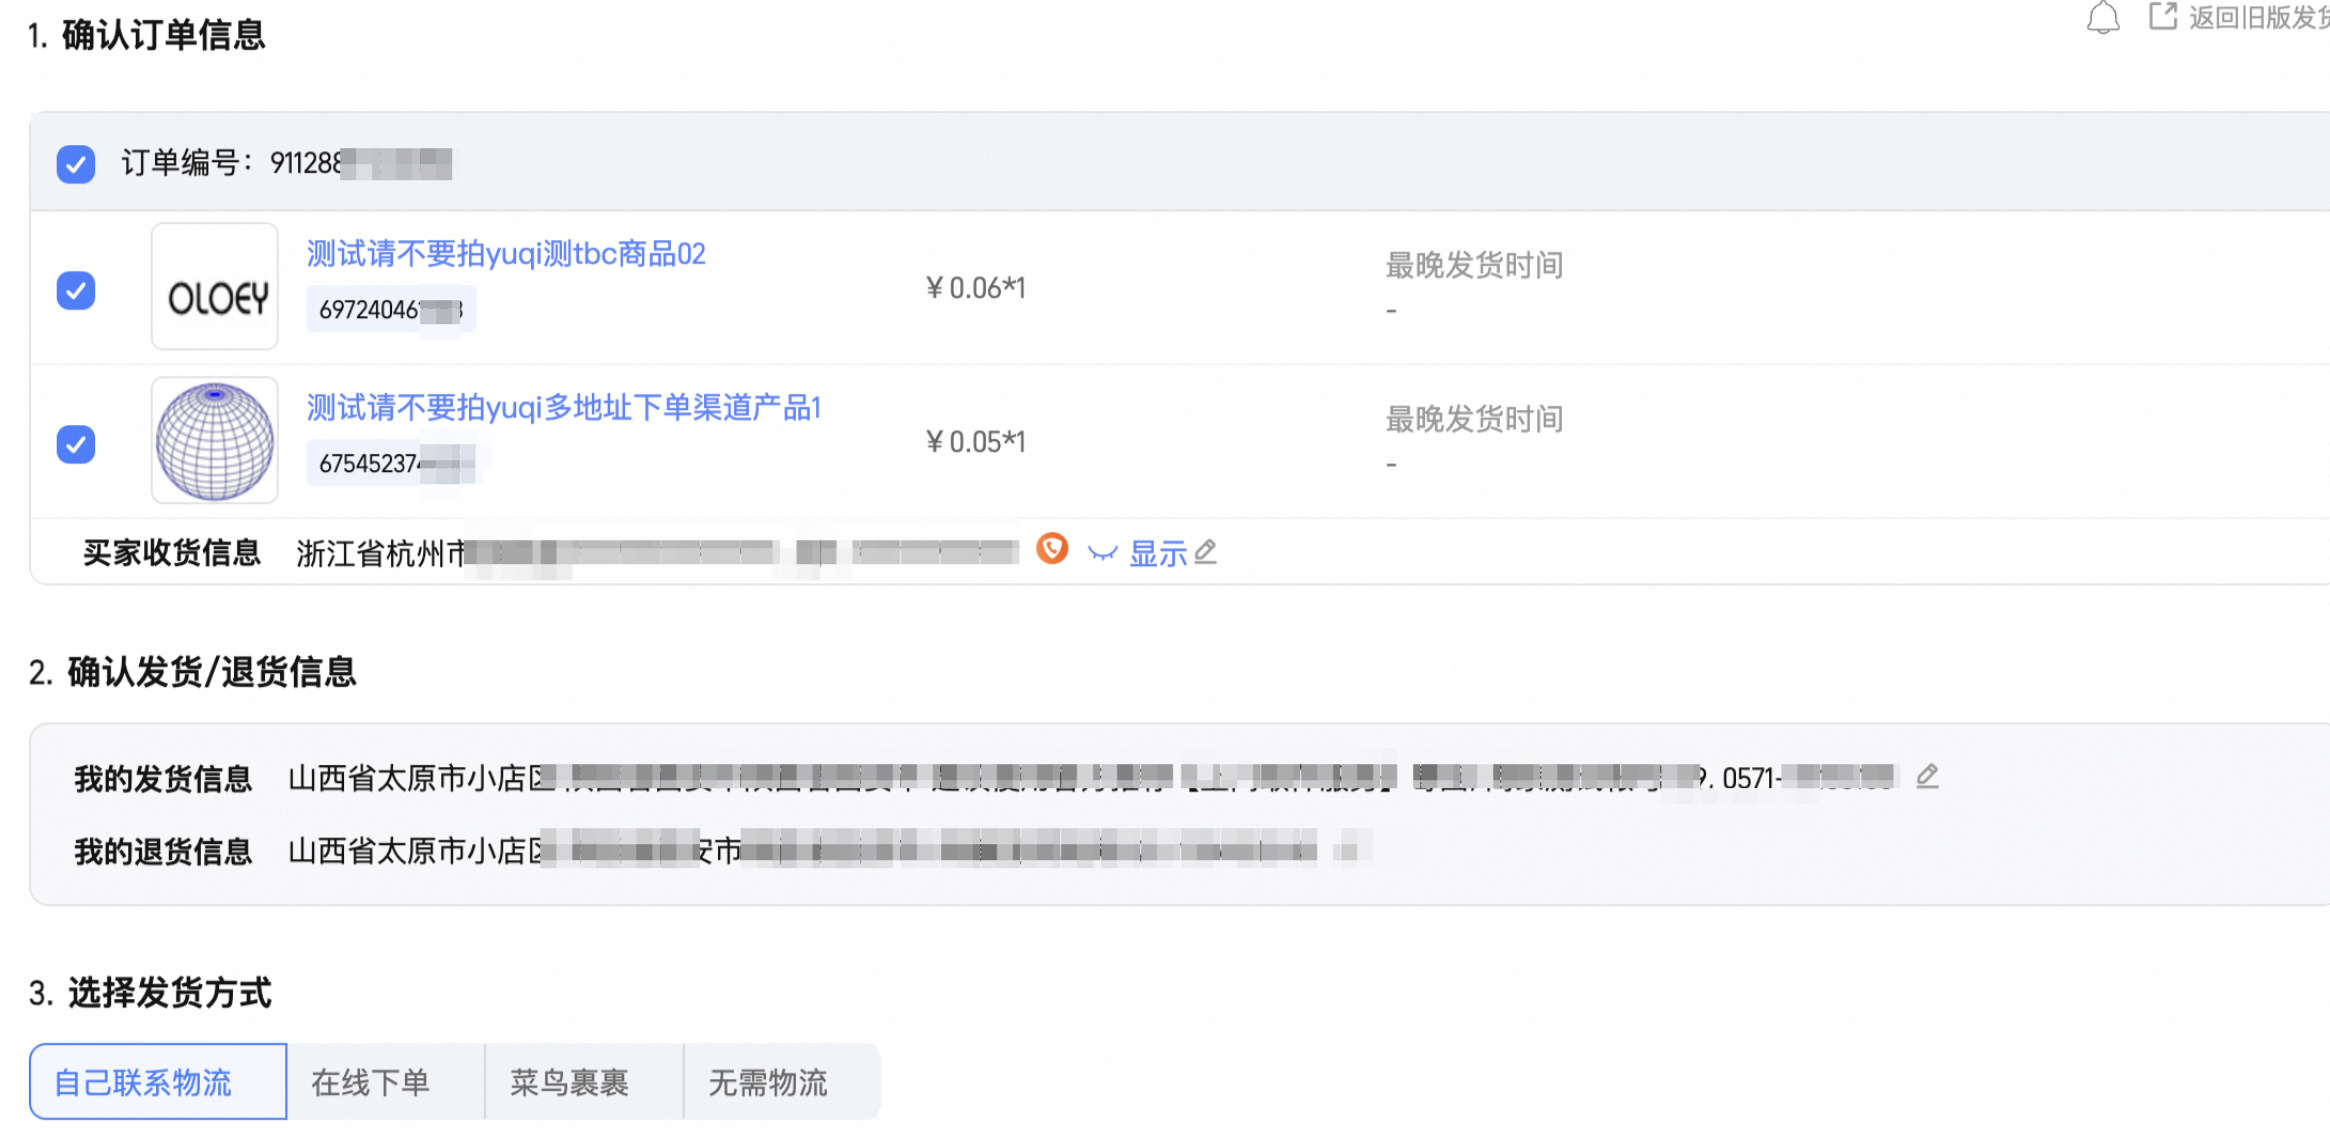Viewport: 2330px width, 1128px height.
Task: Click item ID tag starting 67545237
Action: [391, 464]
